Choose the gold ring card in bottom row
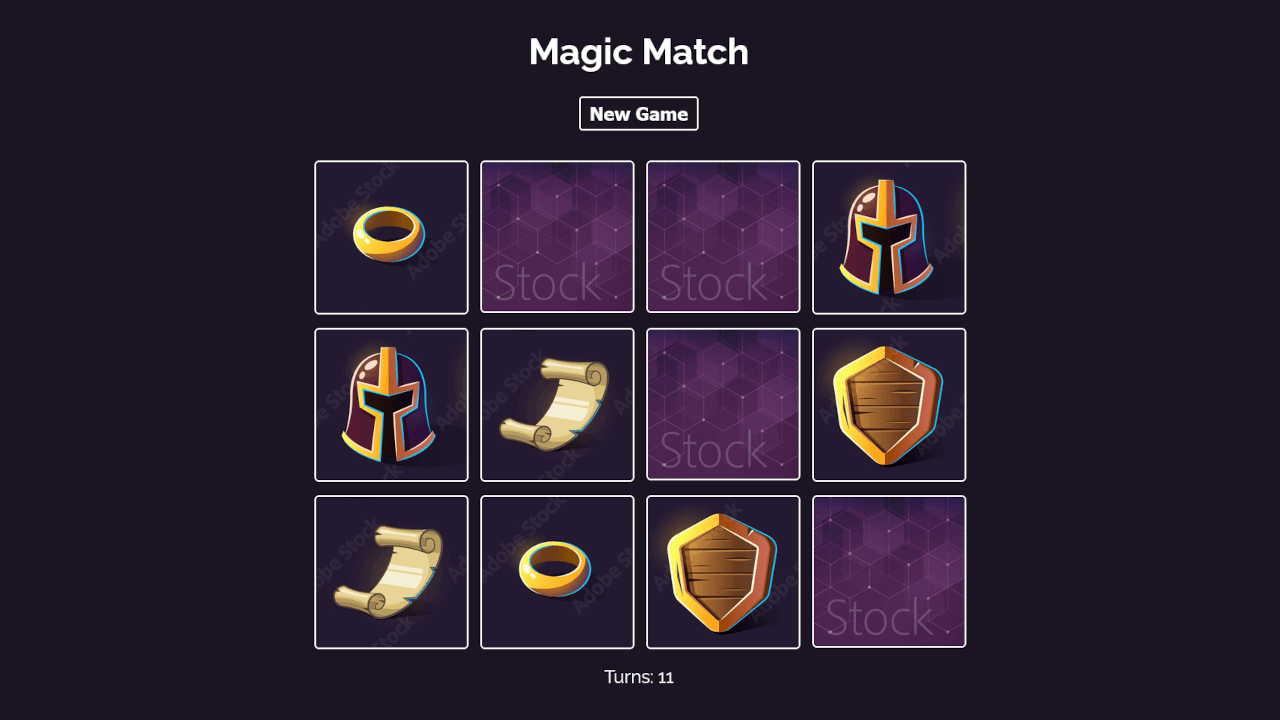The width and height of the screenshot is (1280, 720). tap(557, 572)
